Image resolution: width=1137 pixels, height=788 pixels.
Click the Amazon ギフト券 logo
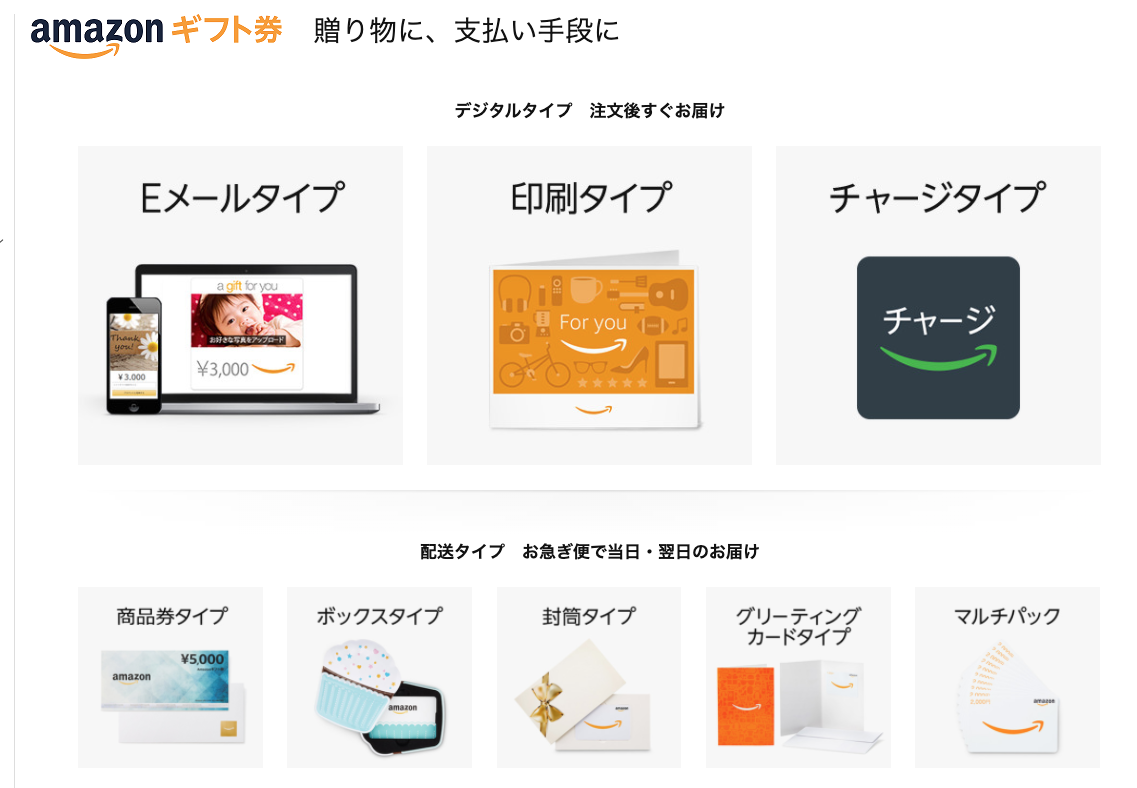point(156,34)
